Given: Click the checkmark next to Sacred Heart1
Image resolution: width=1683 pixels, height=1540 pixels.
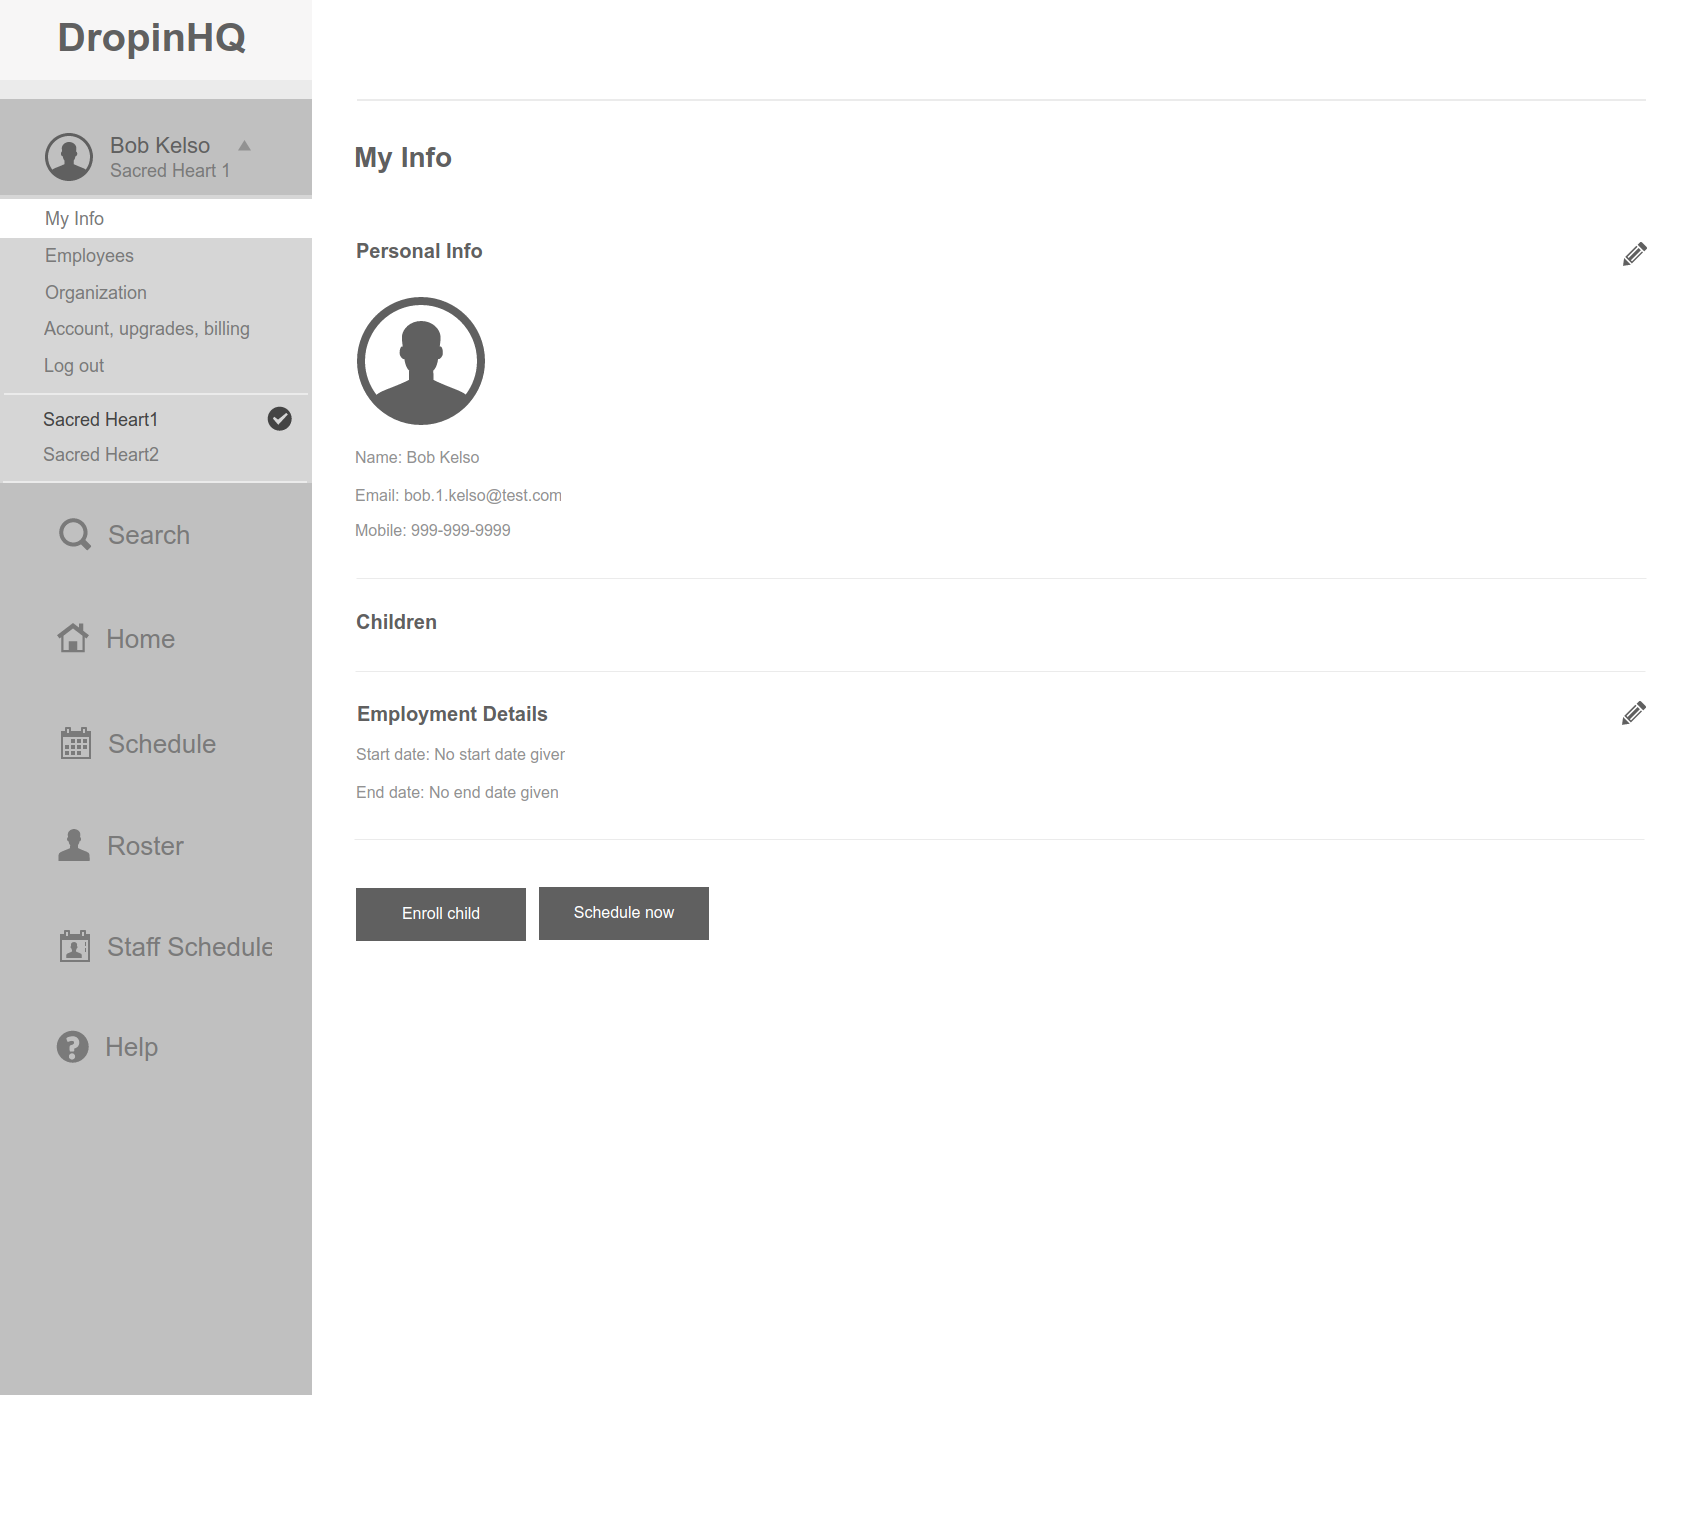Looking at the screenshot, I should [280, 419].
